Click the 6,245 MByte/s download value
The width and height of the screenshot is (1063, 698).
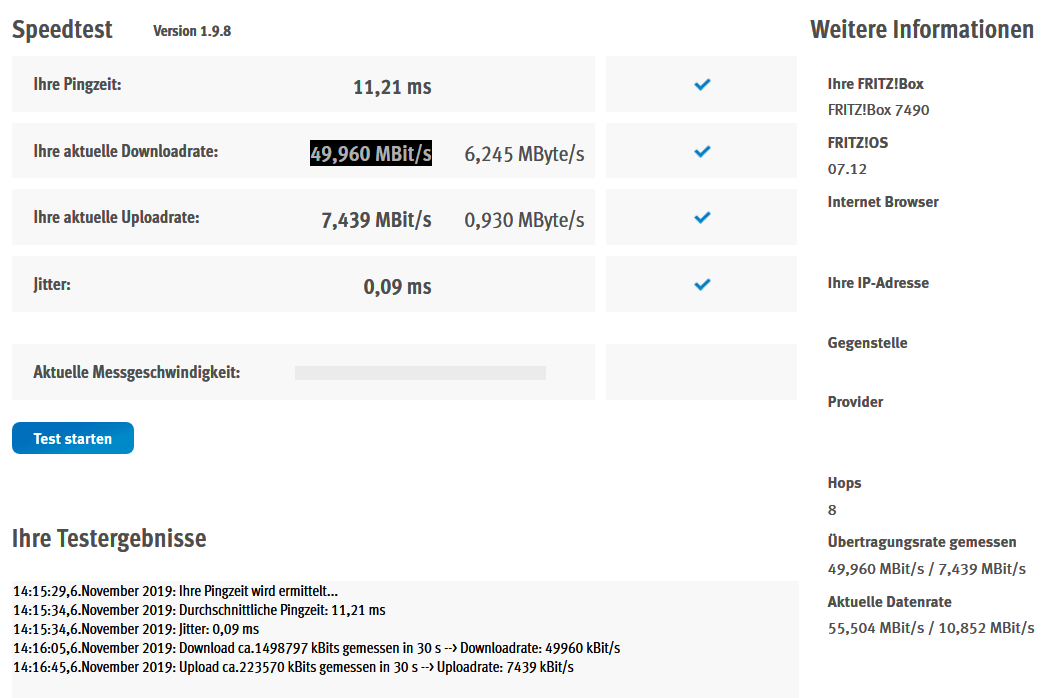(524, 154)
